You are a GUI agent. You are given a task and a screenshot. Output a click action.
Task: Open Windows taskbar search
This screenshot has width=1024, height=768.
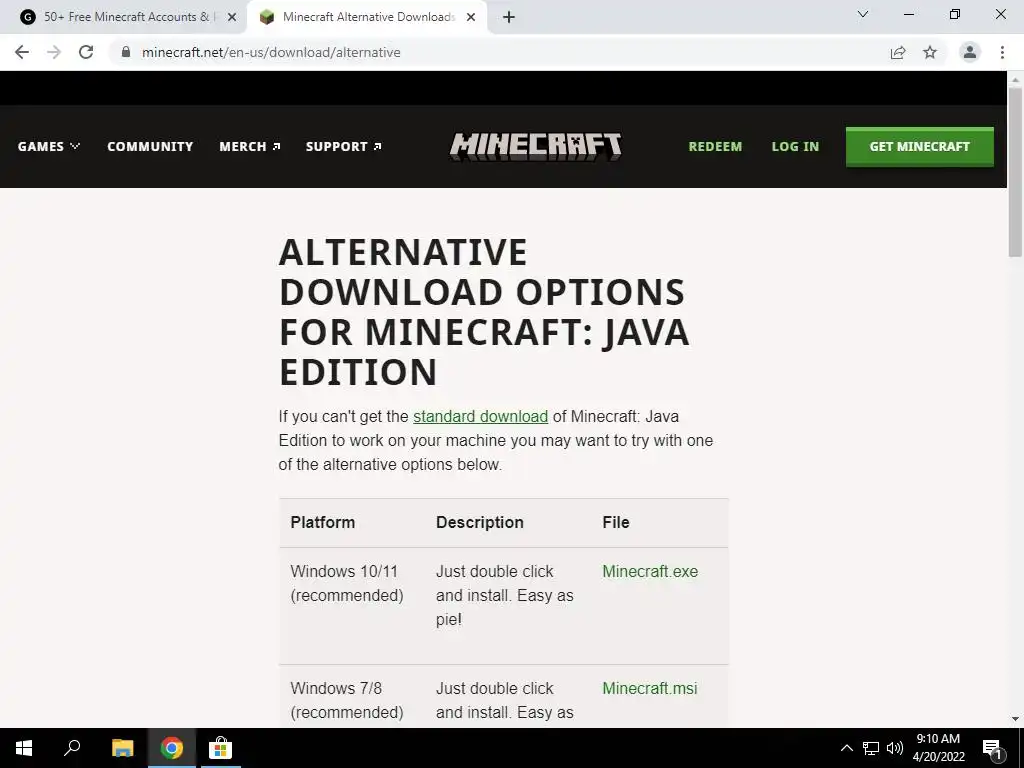tap(72, 748)
